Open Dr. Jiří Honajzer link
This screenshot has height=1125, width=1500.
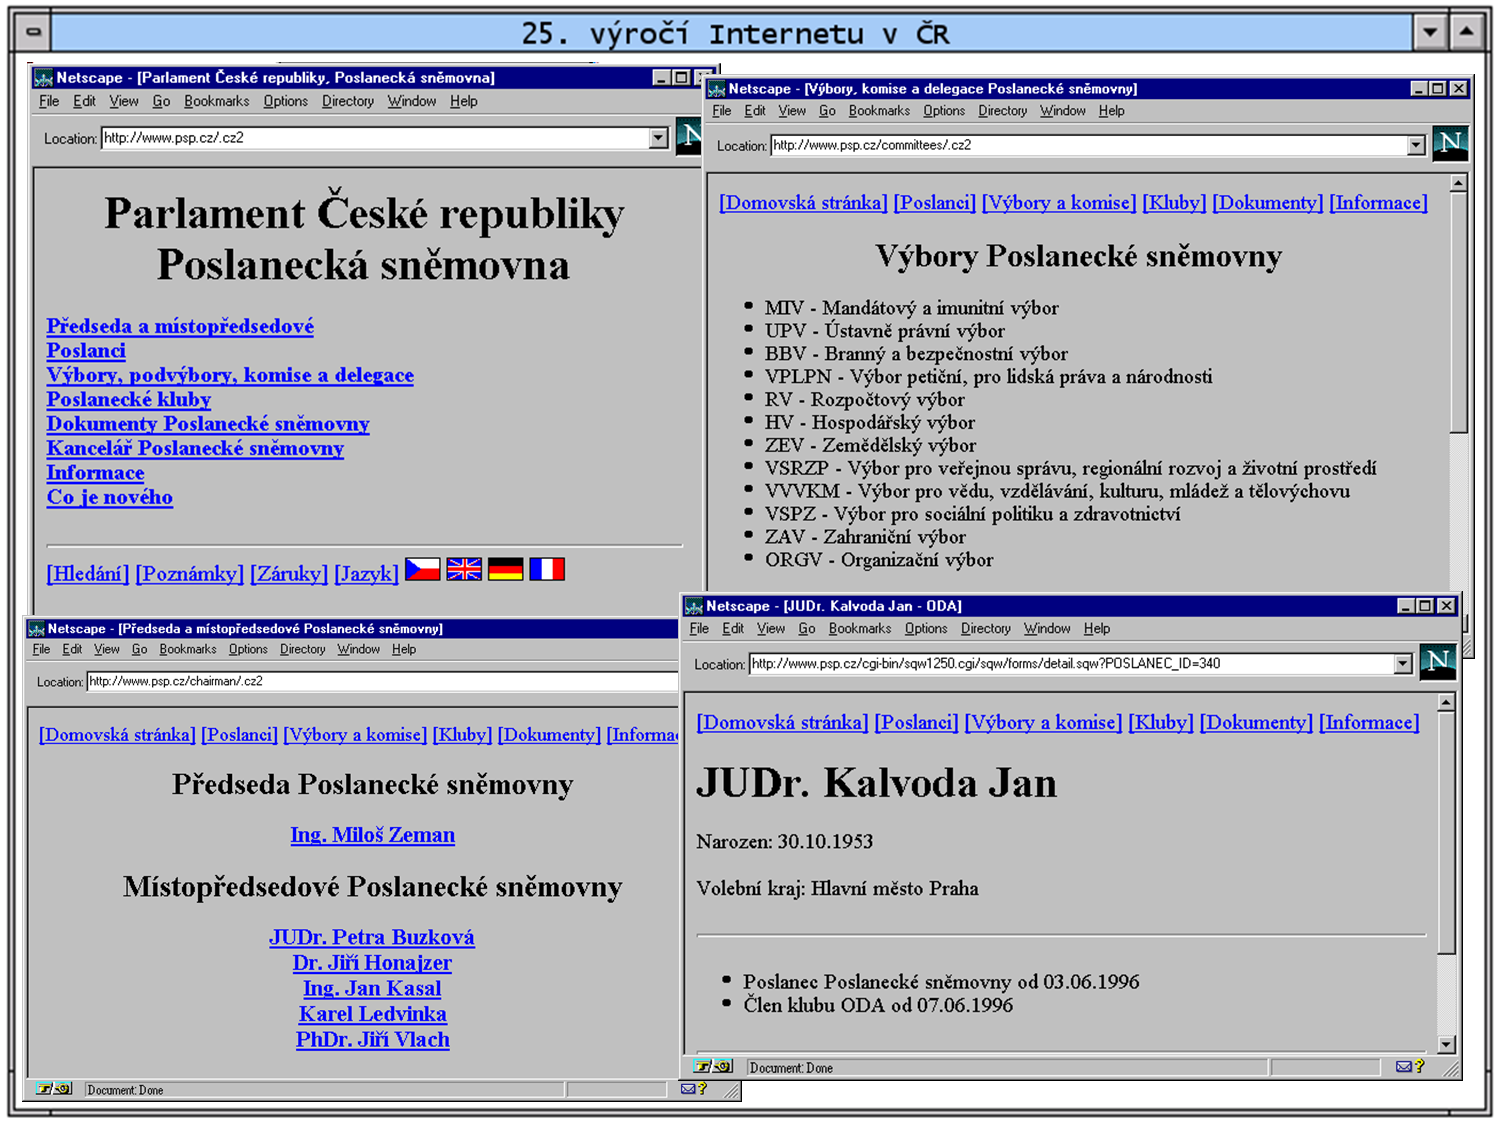click(372, 963)
